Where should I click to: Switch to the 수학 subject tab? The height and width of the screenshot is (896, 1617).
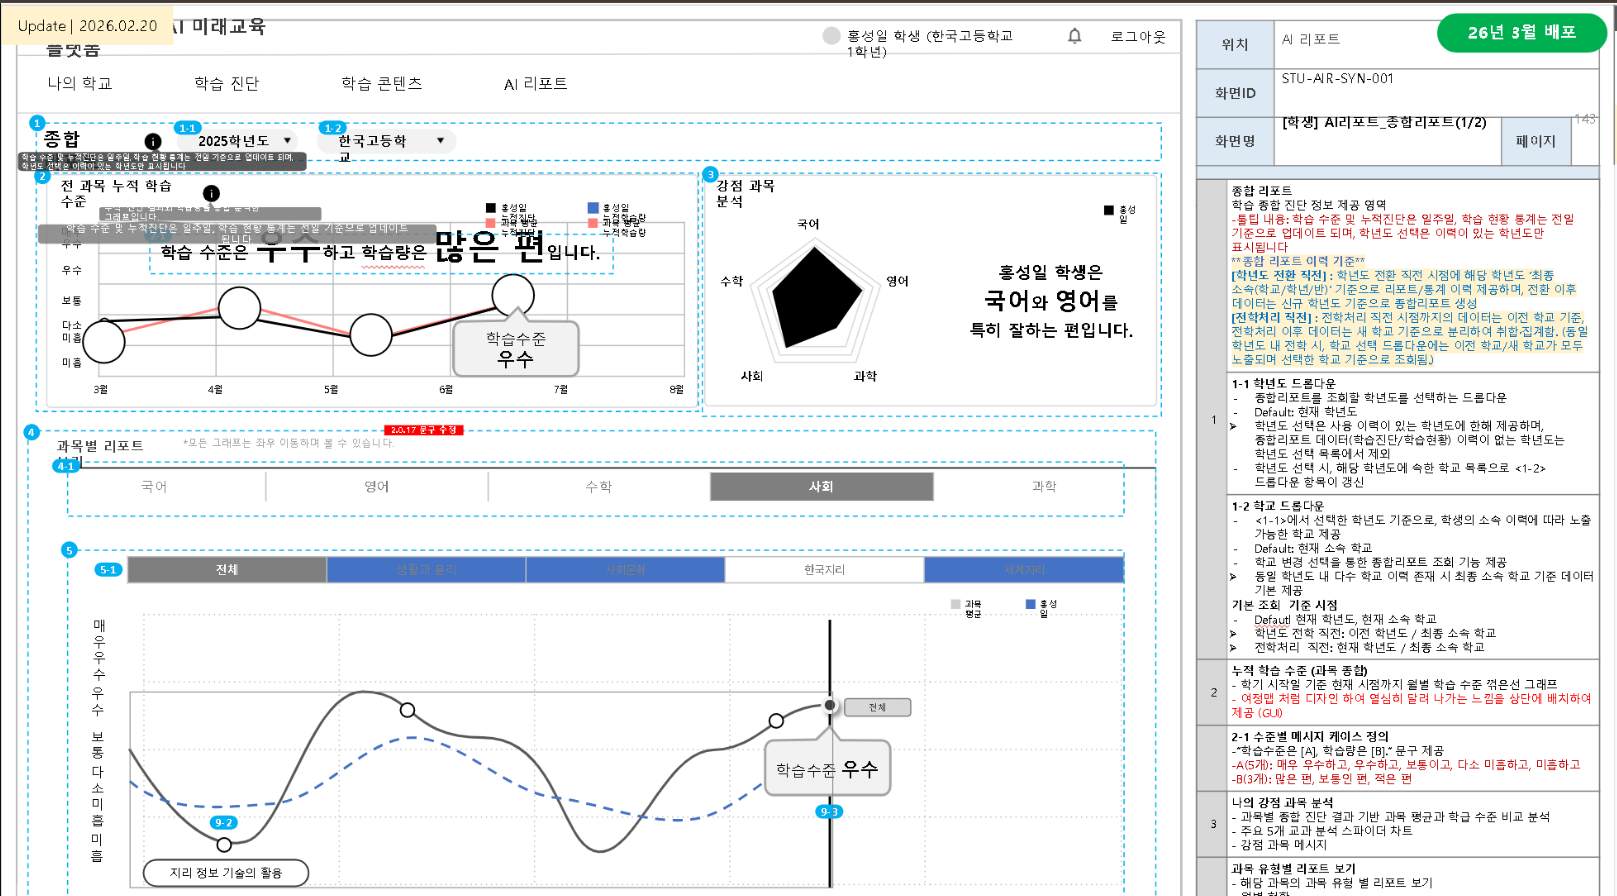coord(598,486)
